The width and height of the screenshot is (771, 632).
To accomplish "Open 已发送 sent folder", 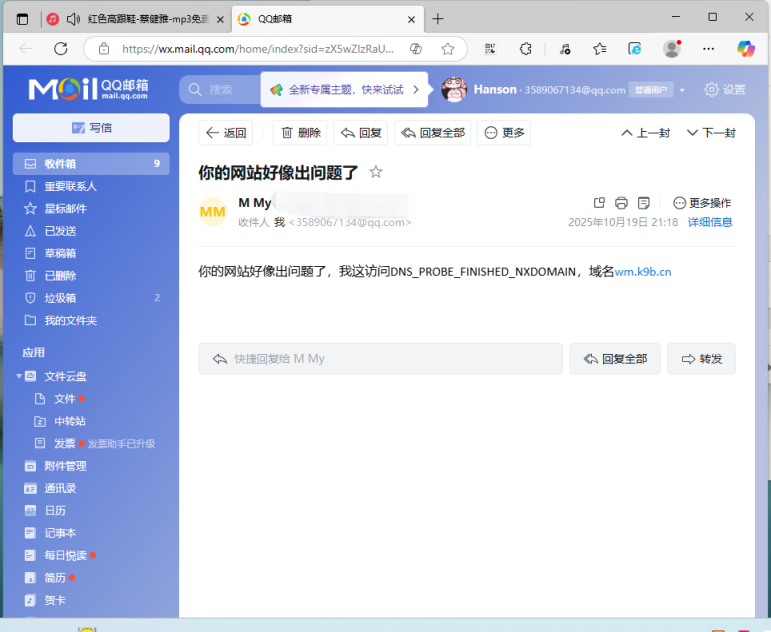I will click(60, 231).
